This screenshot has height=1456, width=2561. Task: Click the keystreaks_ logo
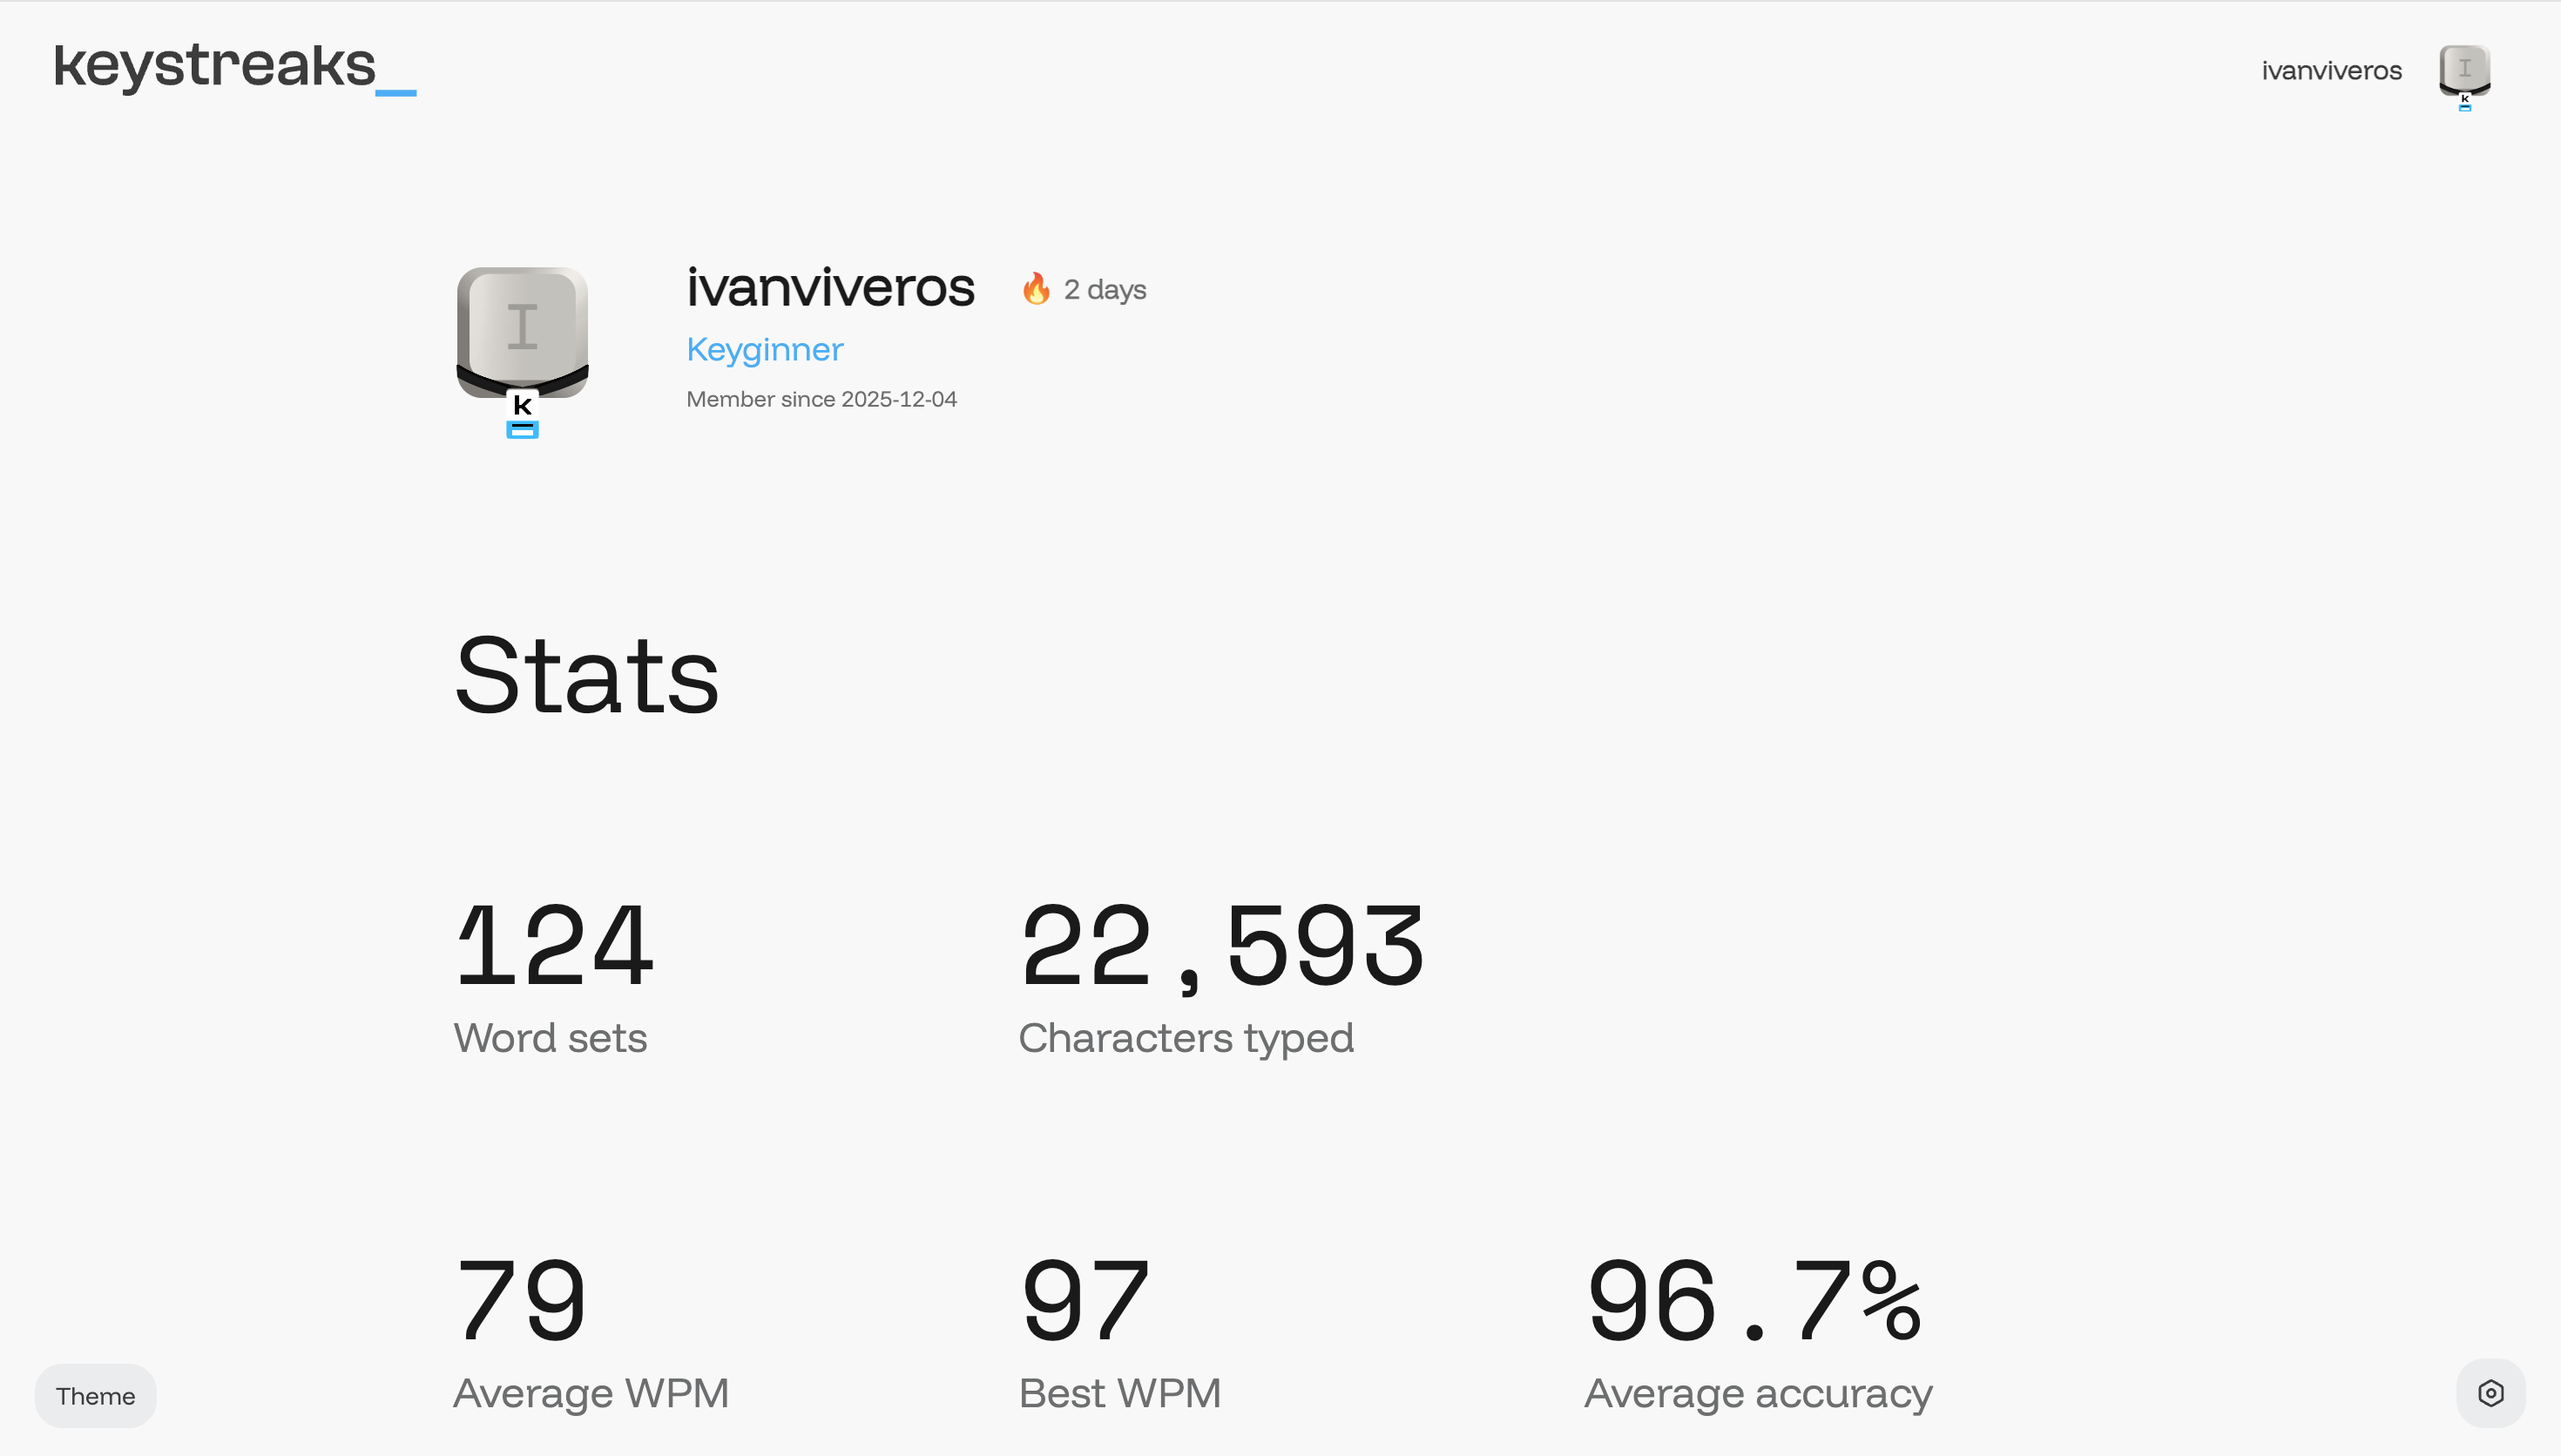point(234,67)
